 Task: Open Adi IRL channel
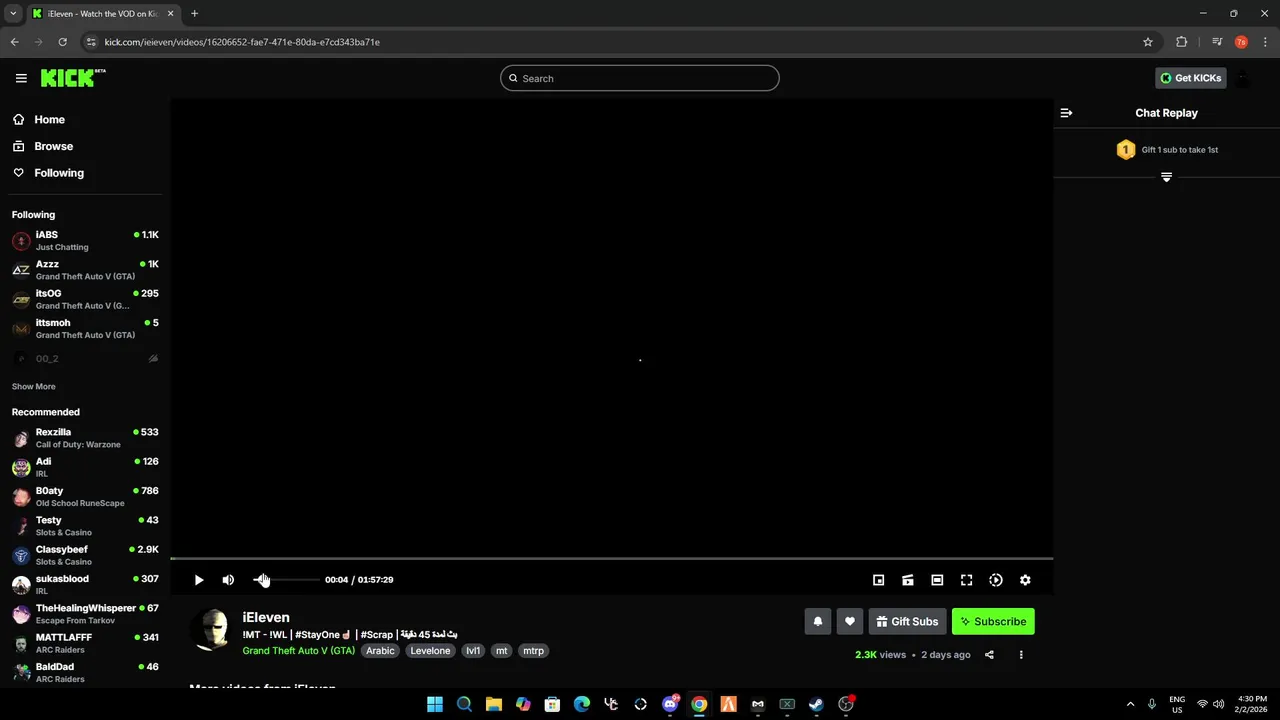coord(85,467)
